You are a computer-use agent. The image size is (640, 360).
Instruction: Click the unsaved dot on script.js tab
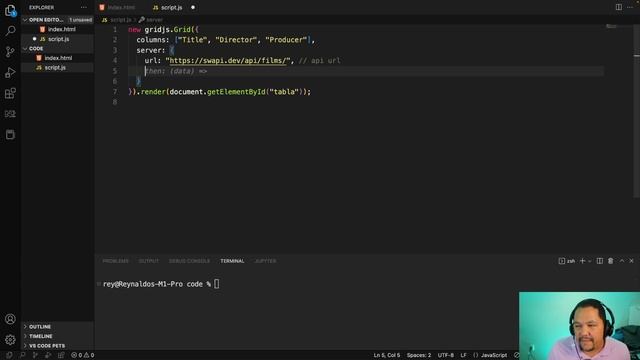(193, 7)
